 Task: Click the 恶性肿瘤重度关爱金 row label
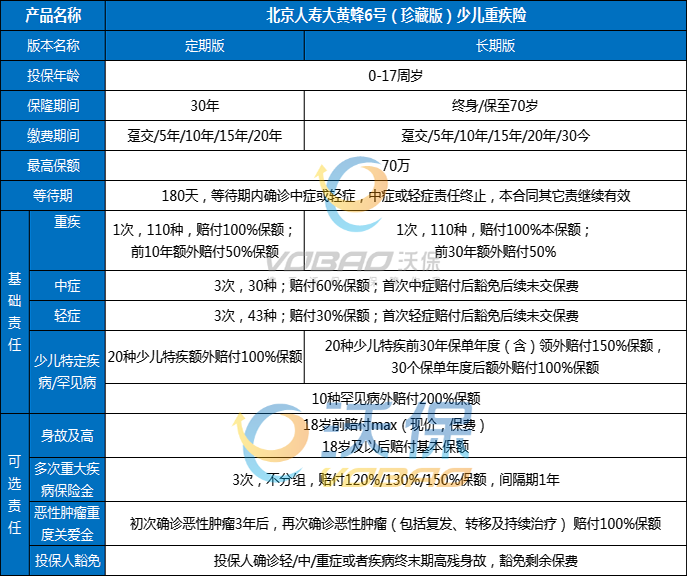tap(67, 523)
